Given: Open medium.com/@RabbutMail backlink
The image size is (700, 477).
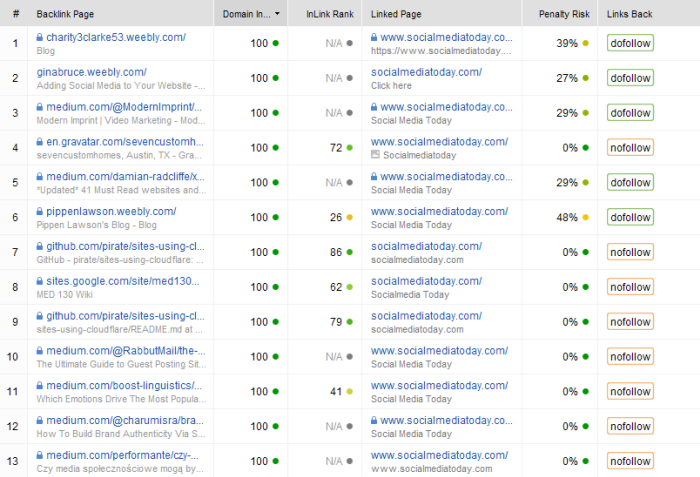Looking at the screenshot, I should point(126,351).
